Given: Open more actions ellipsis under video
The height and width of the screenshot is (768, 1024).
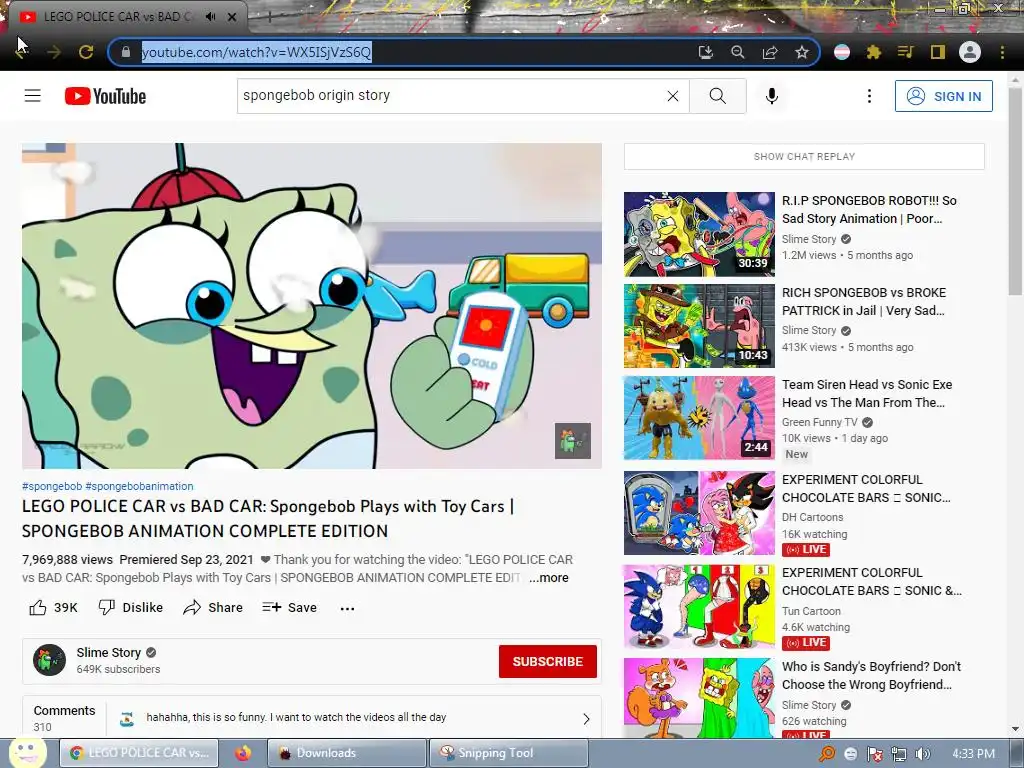Looking at the screenshot, I should pos(347,609).
